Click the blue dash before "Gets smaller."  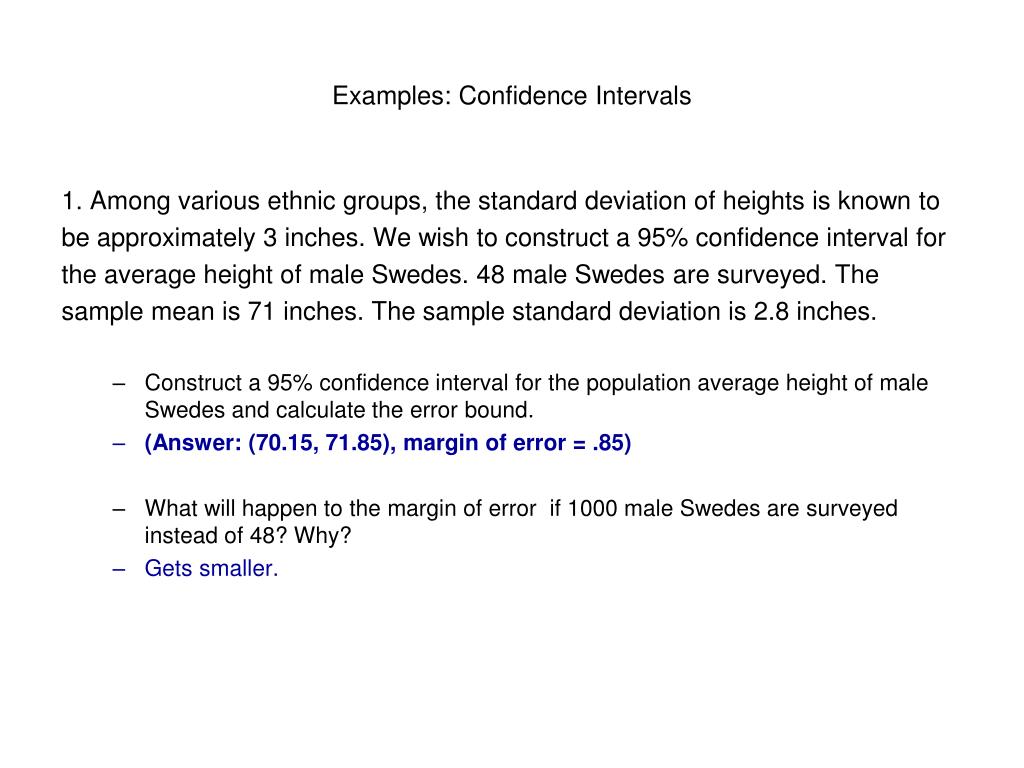click(119, 569)
